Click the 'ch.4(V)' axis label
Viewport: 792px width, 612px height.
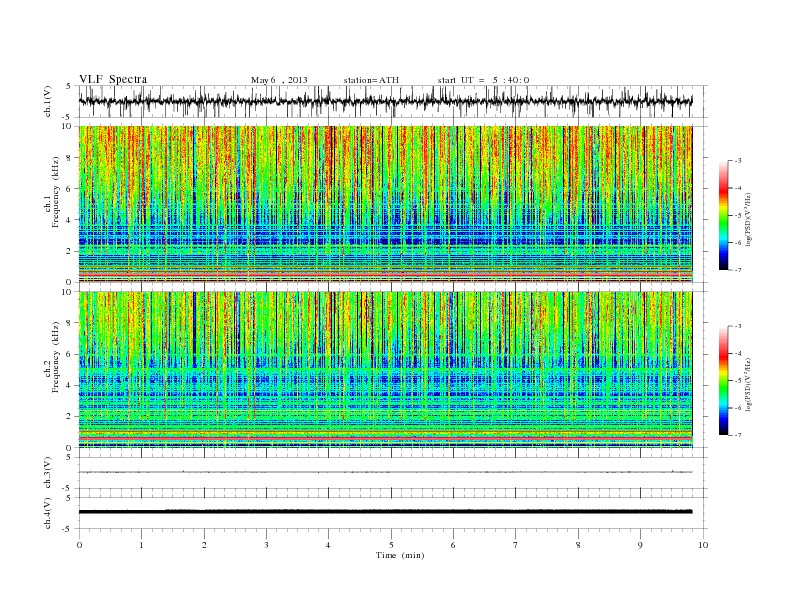[48, 513]
